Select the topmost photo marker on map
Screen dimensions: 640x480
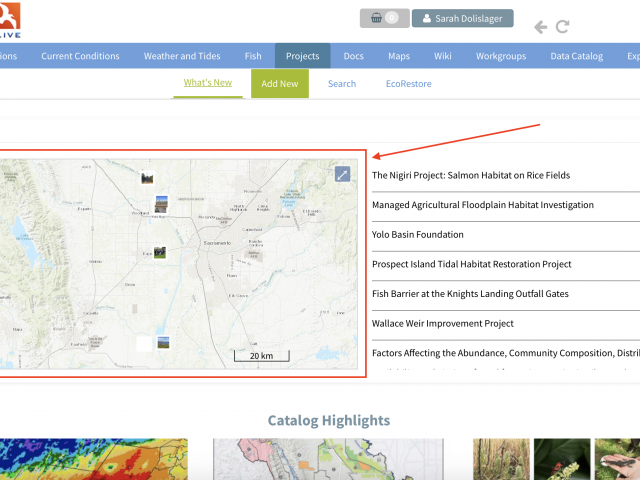148,178
